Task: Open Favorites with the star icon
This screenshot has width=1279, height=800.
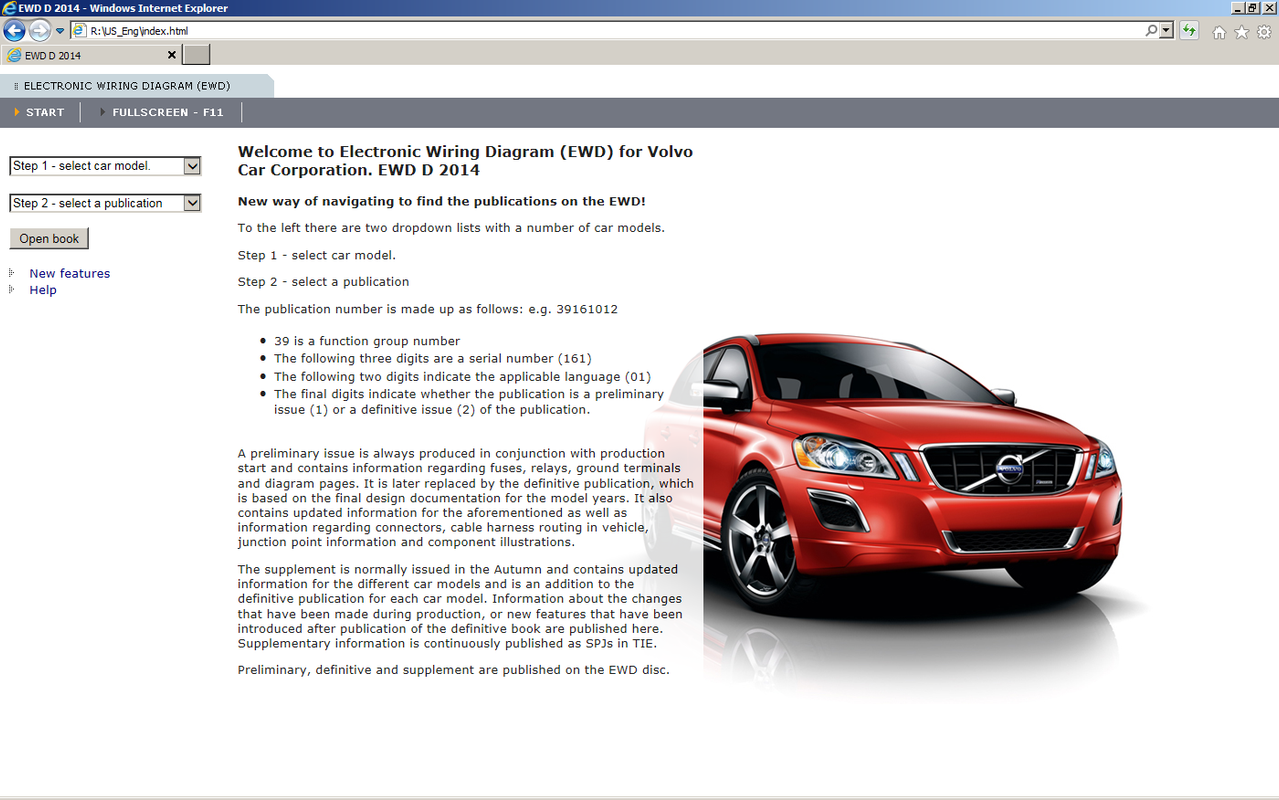Action: point(1241,32)
